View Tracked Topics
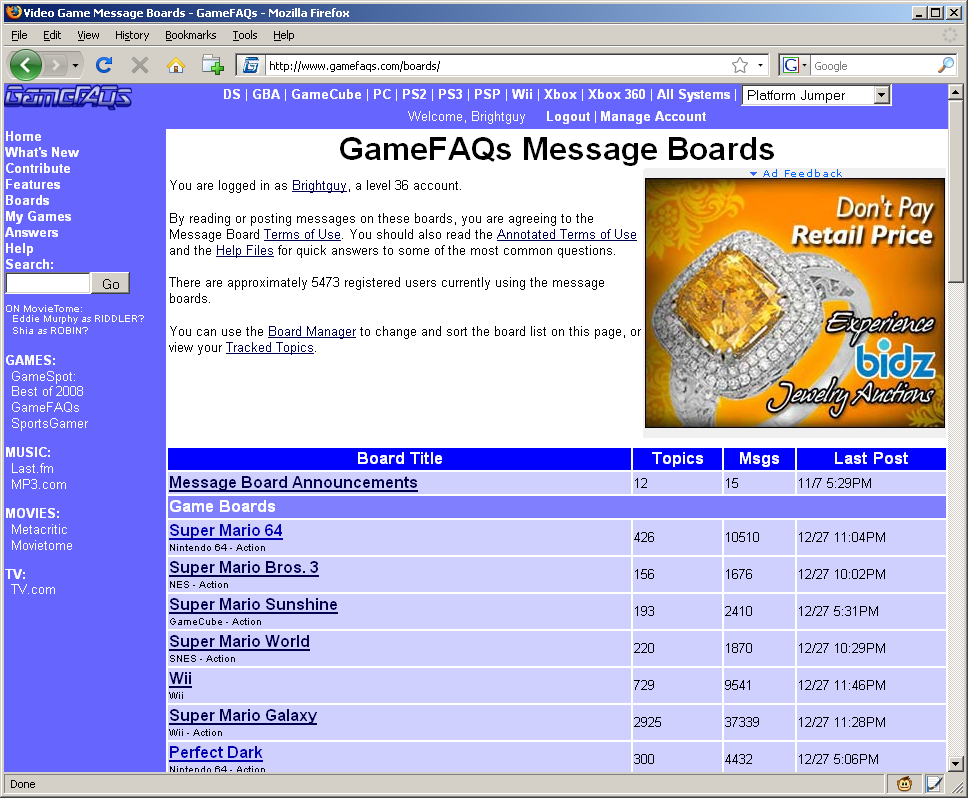Screen dimensions: 968x798 pos(270,347)
